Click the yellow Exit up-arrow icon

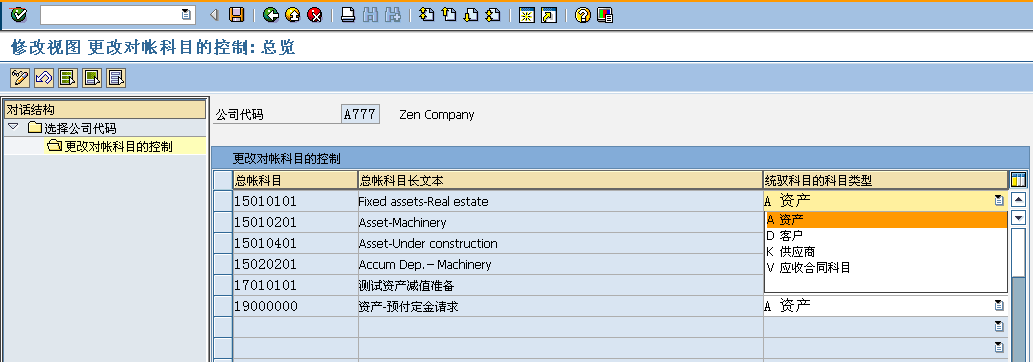point(293,15)
